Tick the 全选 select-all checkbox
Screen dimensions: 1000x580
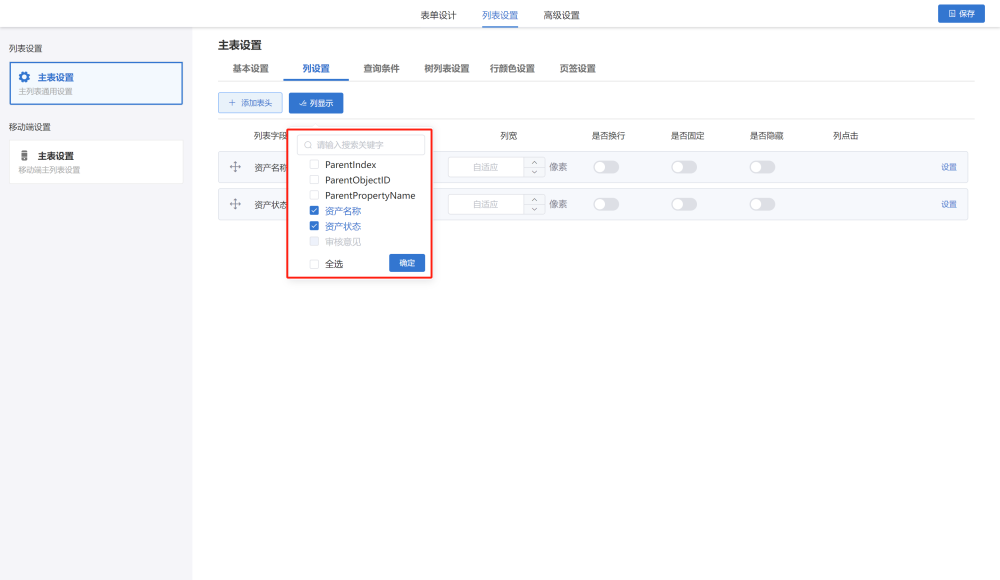(x=314, y=264)
